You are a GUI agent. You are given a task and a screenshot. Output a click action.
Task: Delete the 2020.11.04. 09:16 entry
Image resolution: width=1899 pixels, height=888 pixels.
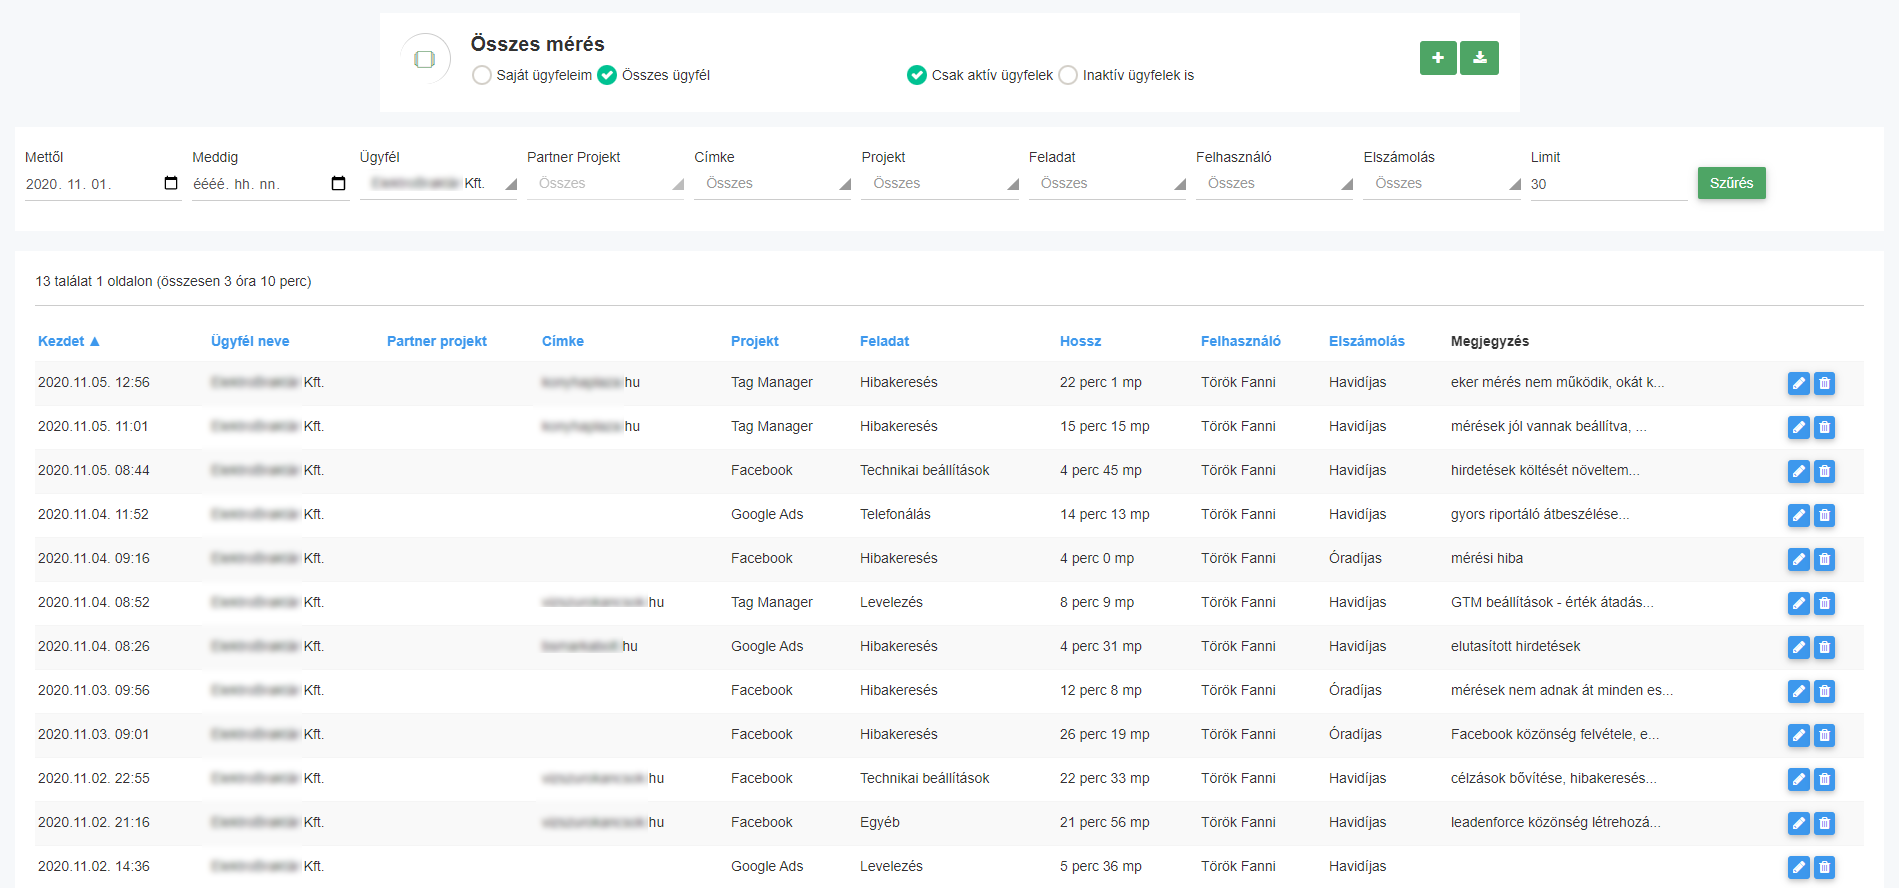(x=1824, y=559)
